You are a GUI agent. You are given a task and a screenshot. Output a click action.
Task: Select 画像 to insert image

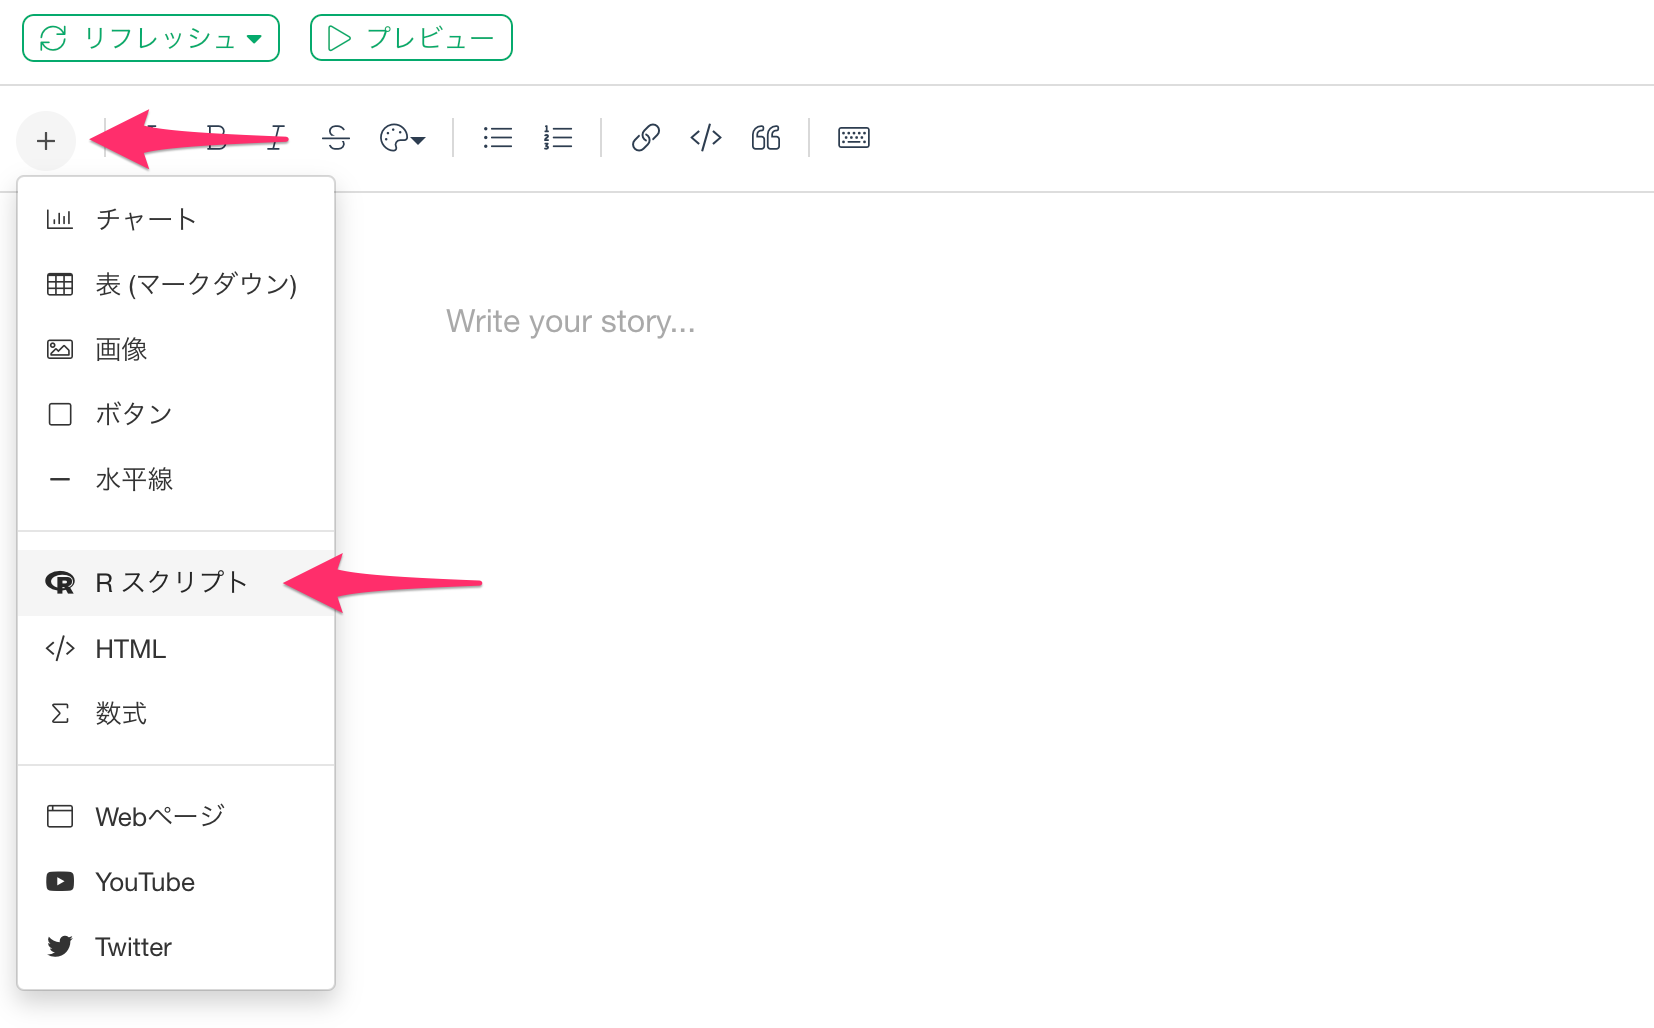pyautogui.click(x=176, y=349)
